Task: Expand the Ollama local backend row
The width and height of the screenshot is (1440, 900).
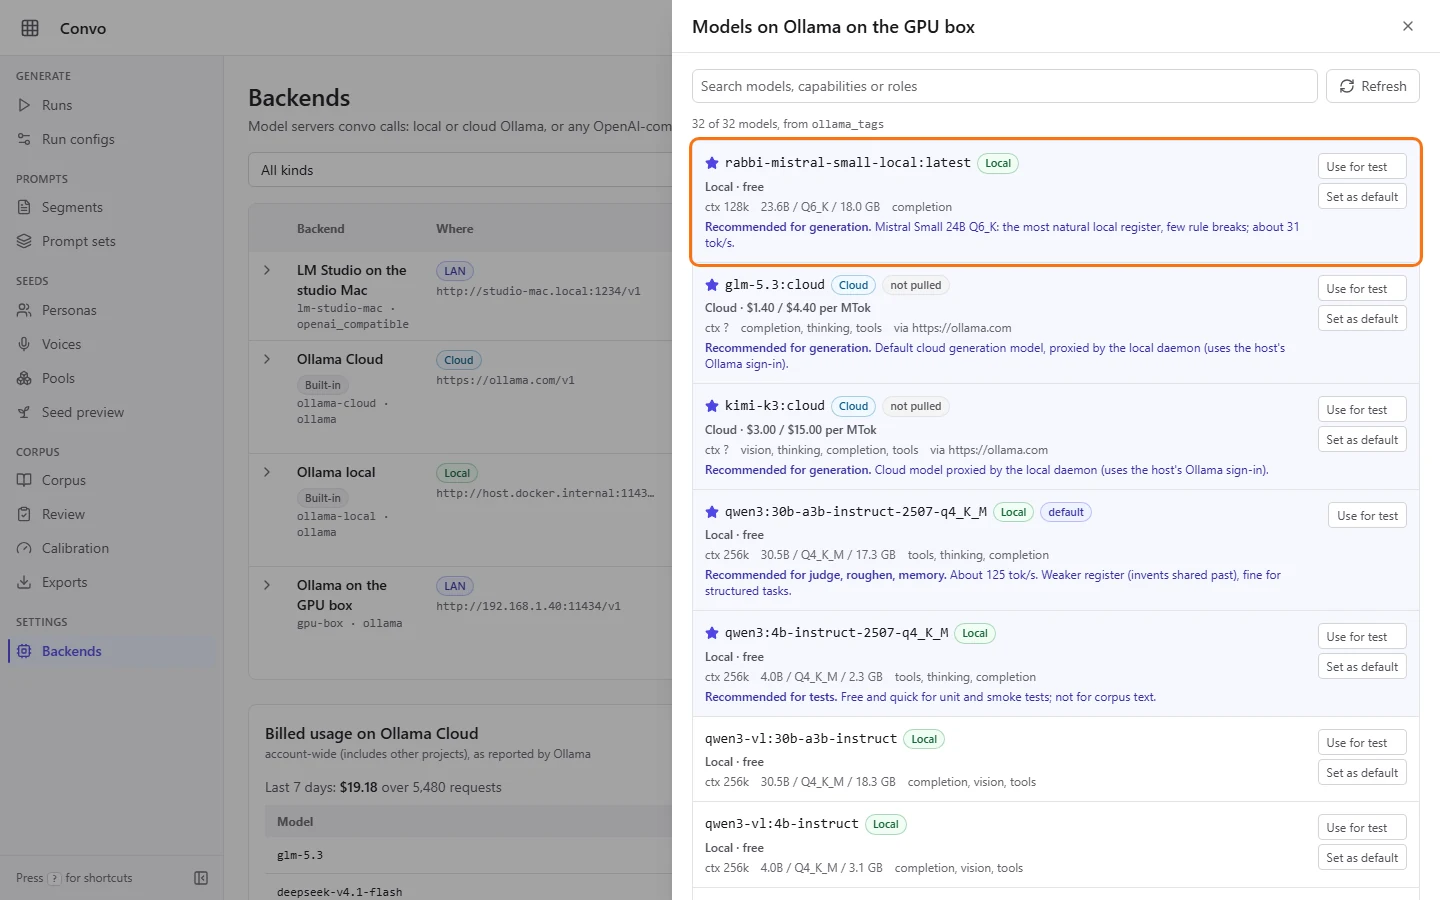Action: tap(267, 472)
